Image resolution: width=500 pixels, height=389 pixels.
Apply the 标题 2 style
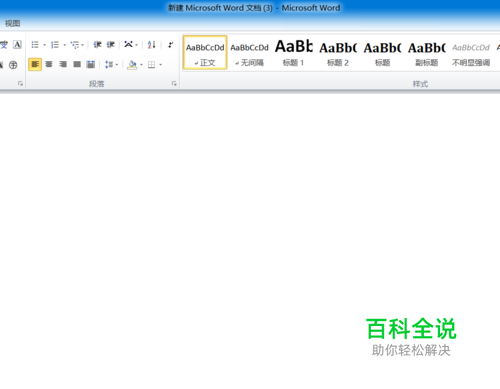[338, 52]
